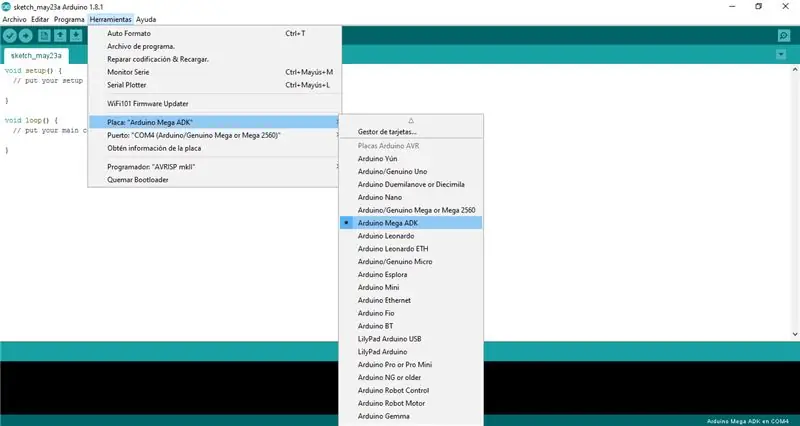The width and height of the screenshot is (800, 426).
Task: Open Gestor de tarjetas
Action: click(411, 132)
